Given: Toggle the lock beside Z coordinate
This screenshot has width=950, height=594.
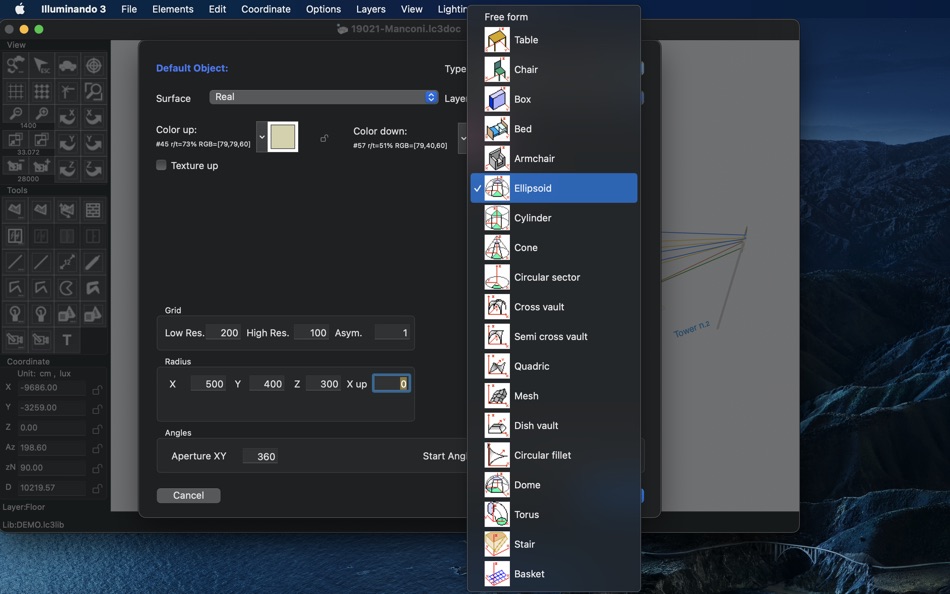Looking at the screenshot, I should point(96,429).
